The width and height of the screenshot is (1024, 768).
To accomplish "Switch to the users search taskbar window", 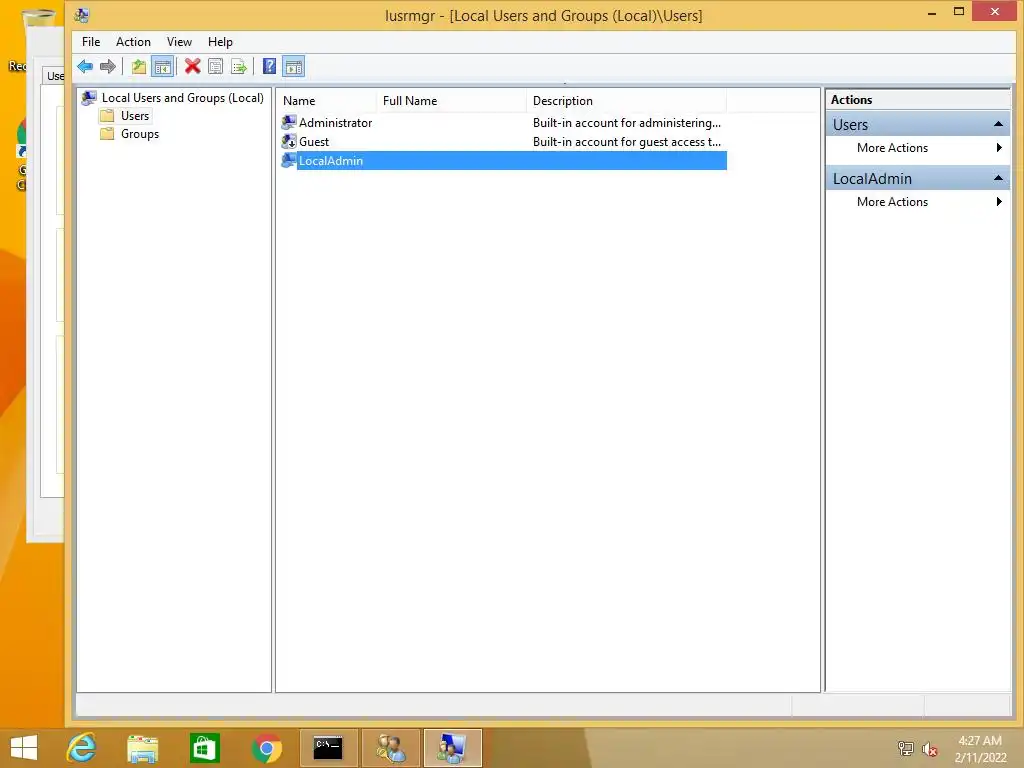I will click(x=391, y=748).
